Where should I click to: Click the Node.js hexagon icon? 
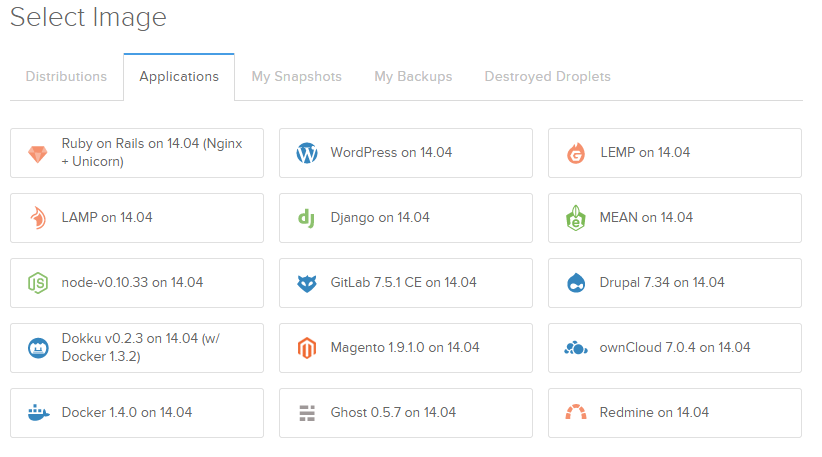38,283
